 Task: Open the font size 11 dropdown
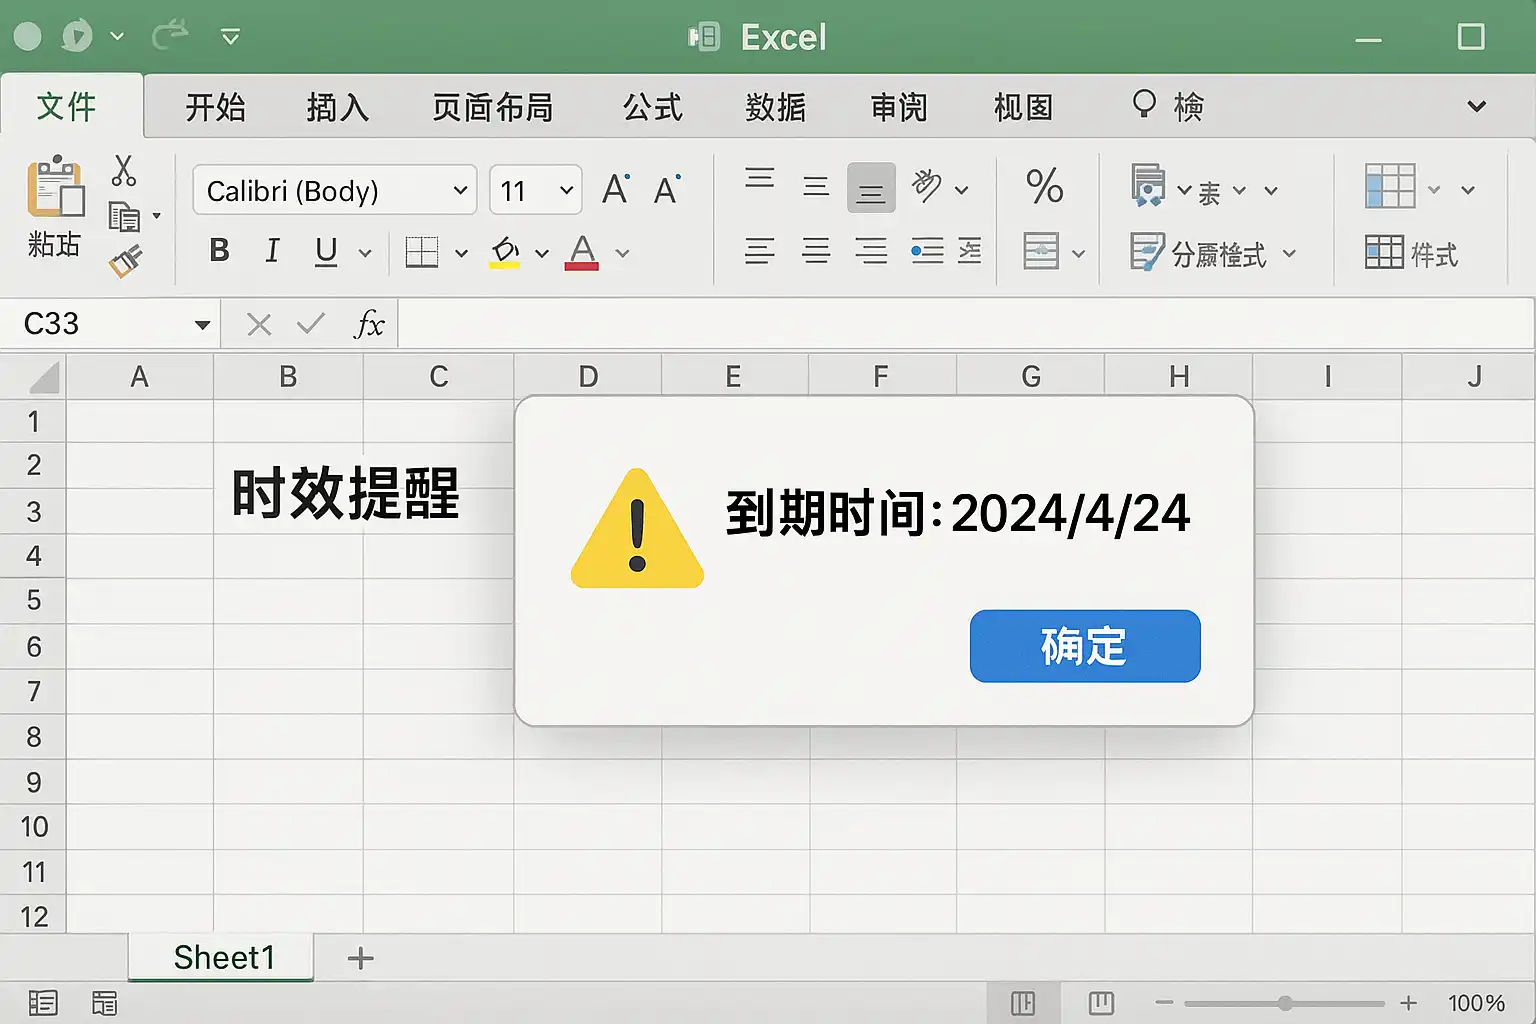pyautogui.click(x=536, y=190)
